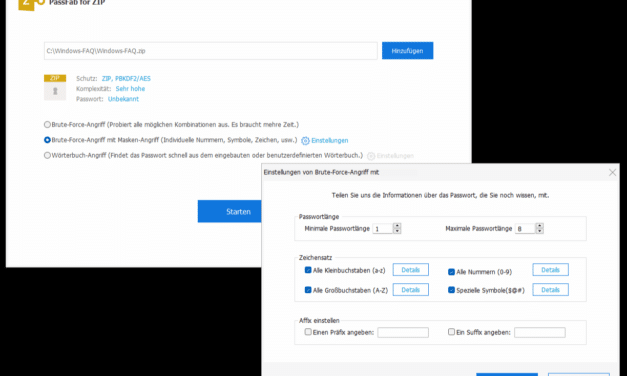Increase the Maximale Passwortlänge with the up arrow
Viewport: 627px width, 376px height.
540,226
